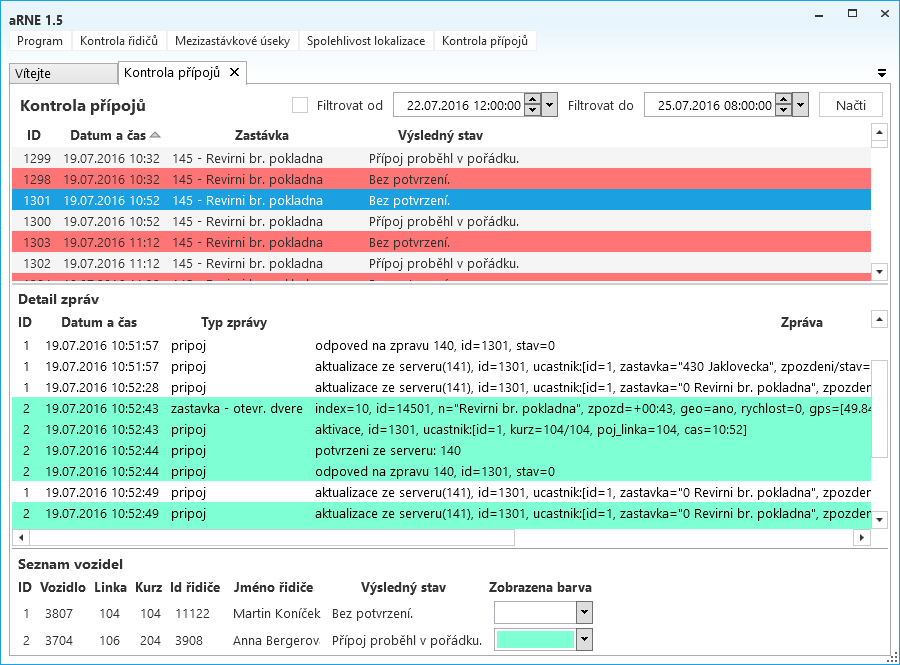Enable the Filtrovat od checkbox
Screen dimensions: 900x665
click(x=300, y=105)
